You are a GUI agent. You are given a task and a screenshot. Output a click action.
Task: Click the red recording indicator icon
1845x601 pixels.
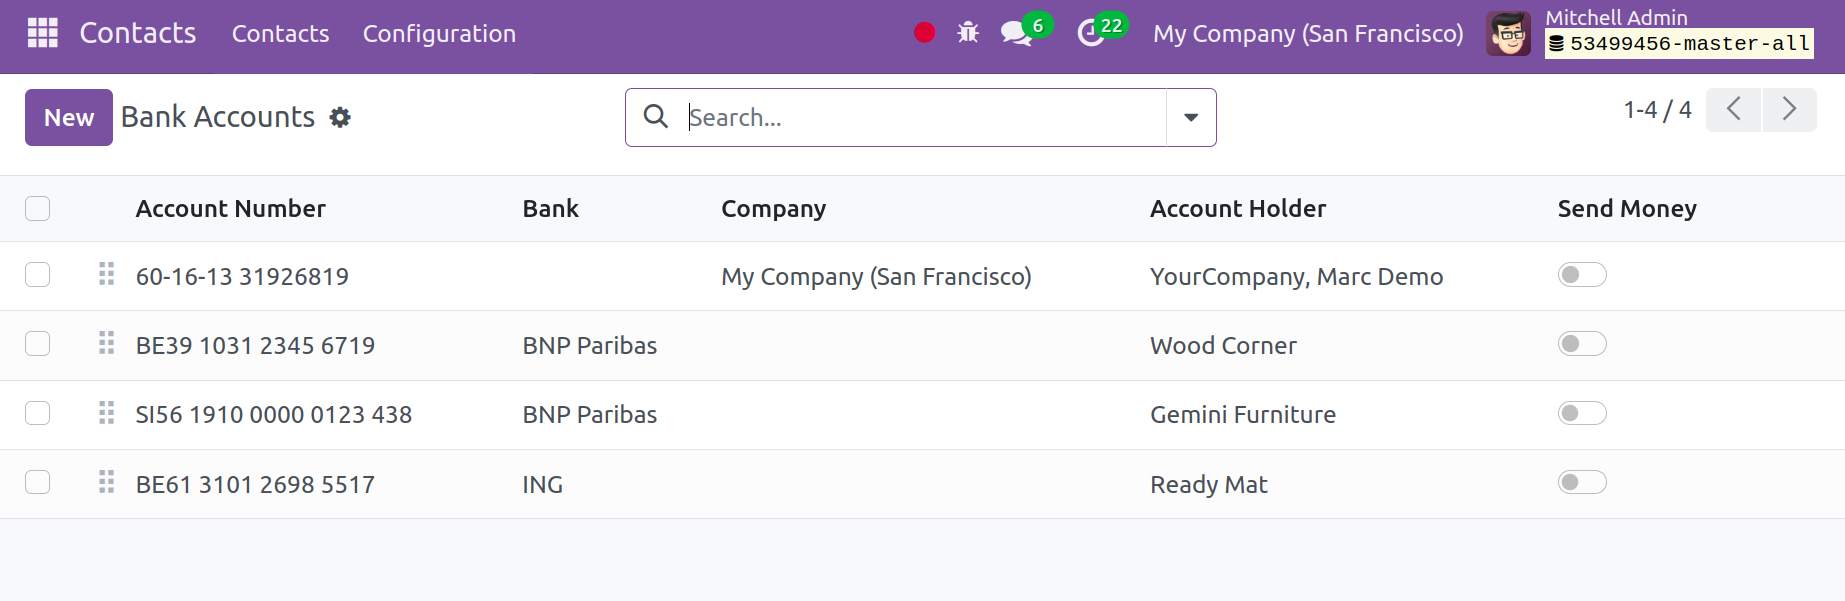point(924,33)
